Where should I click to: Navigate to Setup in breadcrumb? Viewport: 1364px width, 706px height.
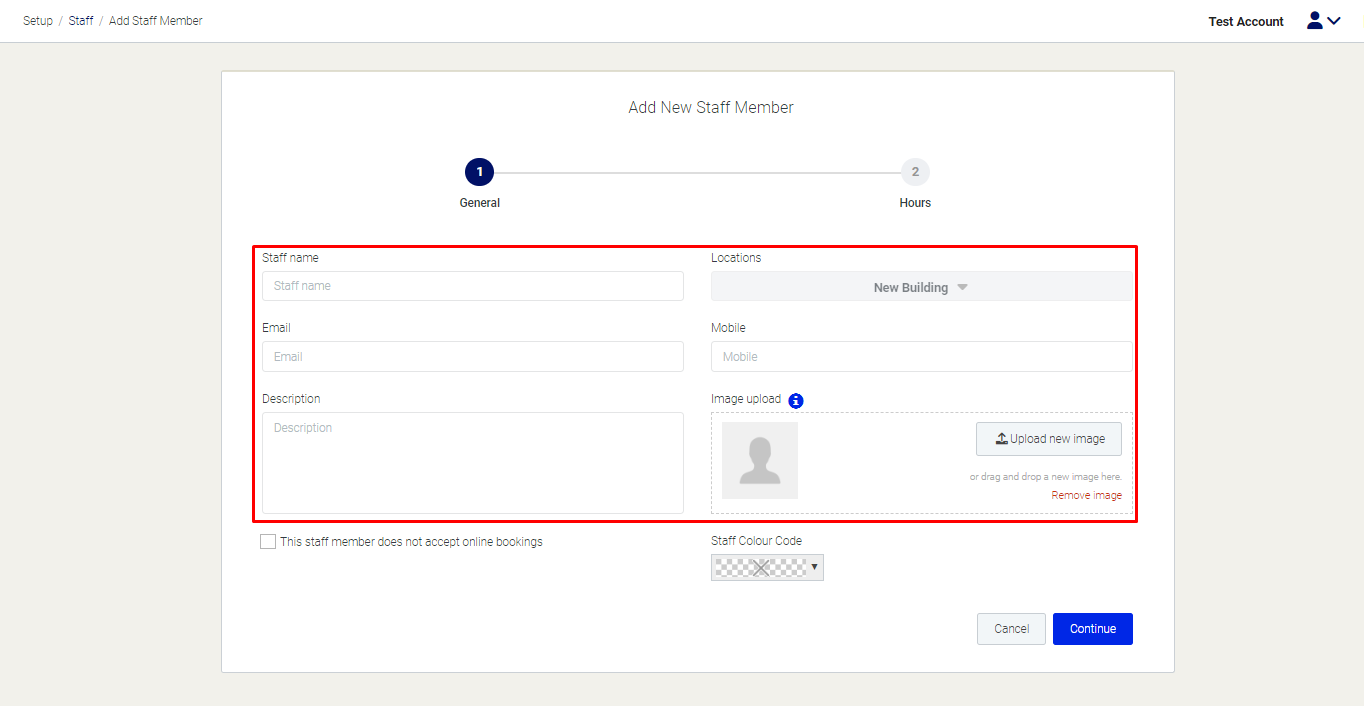pos(38,21)
